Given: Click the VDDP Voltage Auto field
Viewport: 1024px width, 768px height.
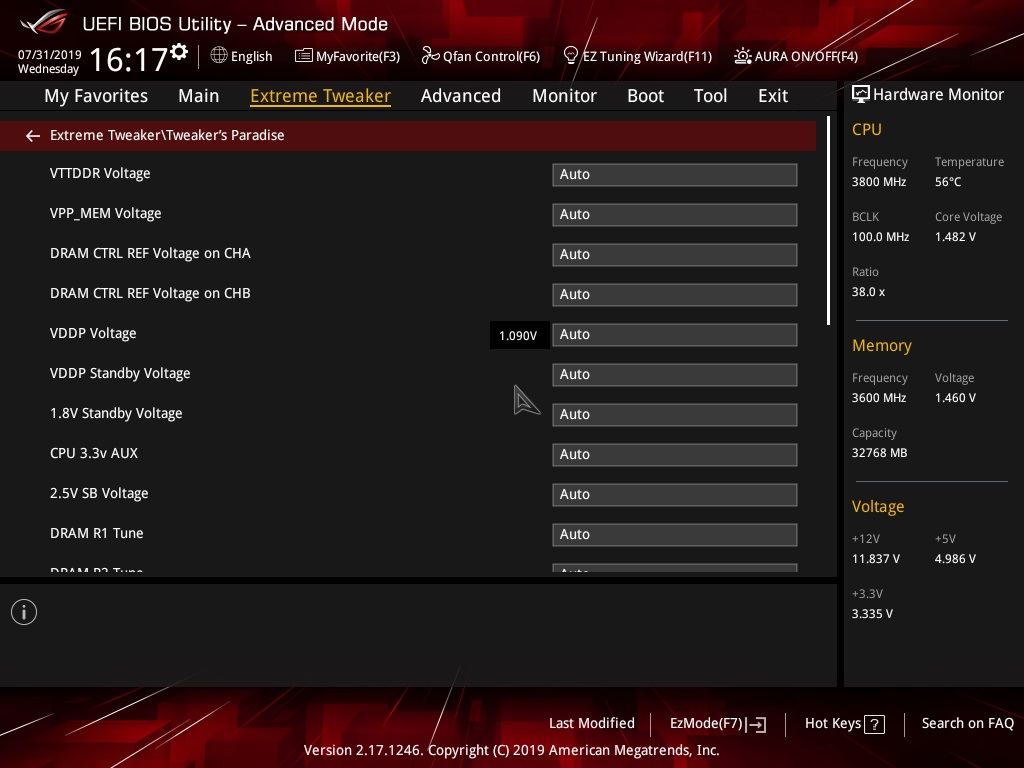Looking at the screenshot, I should 675,334.
